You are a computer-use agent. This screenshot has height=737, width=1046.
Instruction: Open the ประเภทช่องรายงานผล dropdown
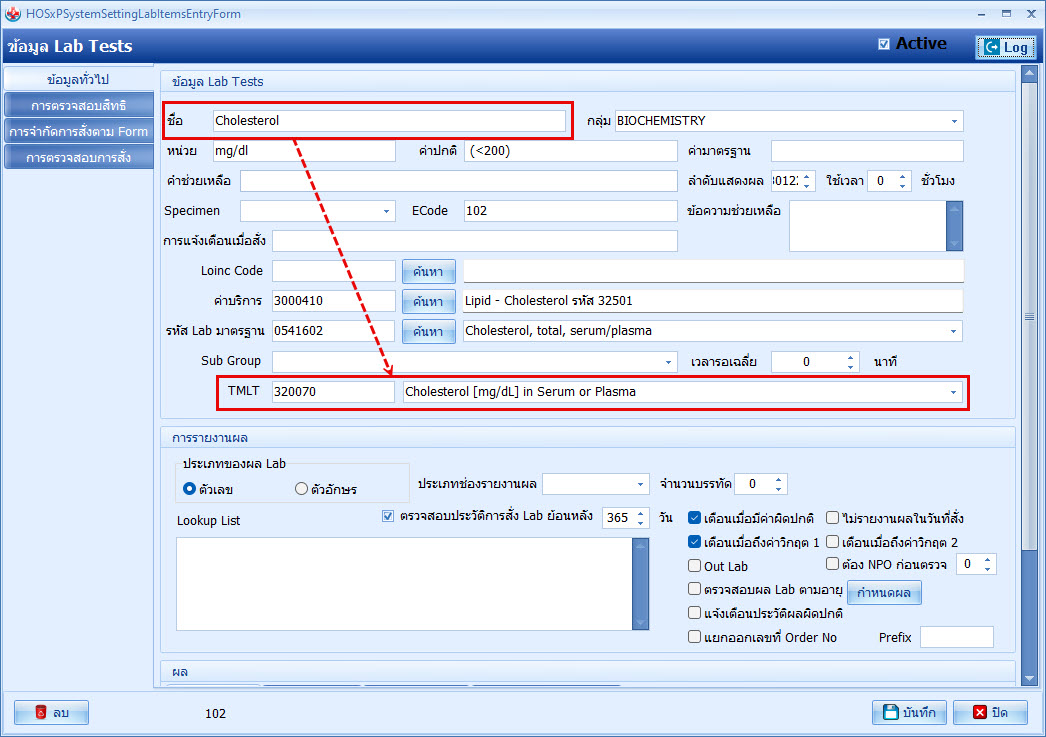click(x=640, y=484)
